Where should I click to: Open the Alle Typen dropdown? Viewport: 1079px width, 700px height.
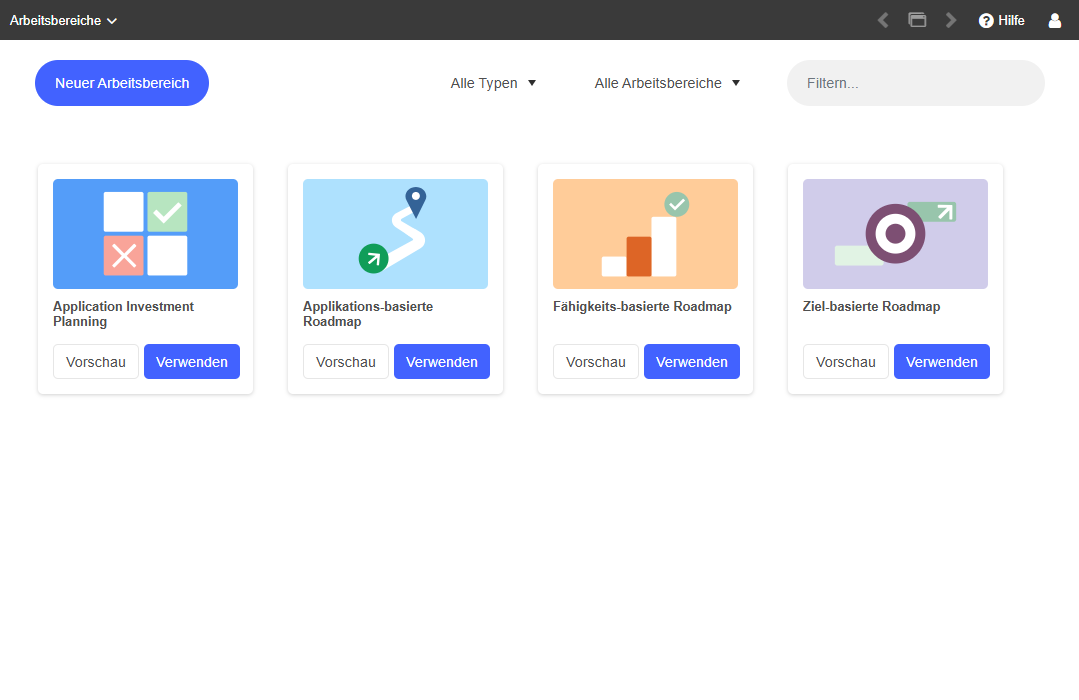pyautogui.click(x=493, y=83)
